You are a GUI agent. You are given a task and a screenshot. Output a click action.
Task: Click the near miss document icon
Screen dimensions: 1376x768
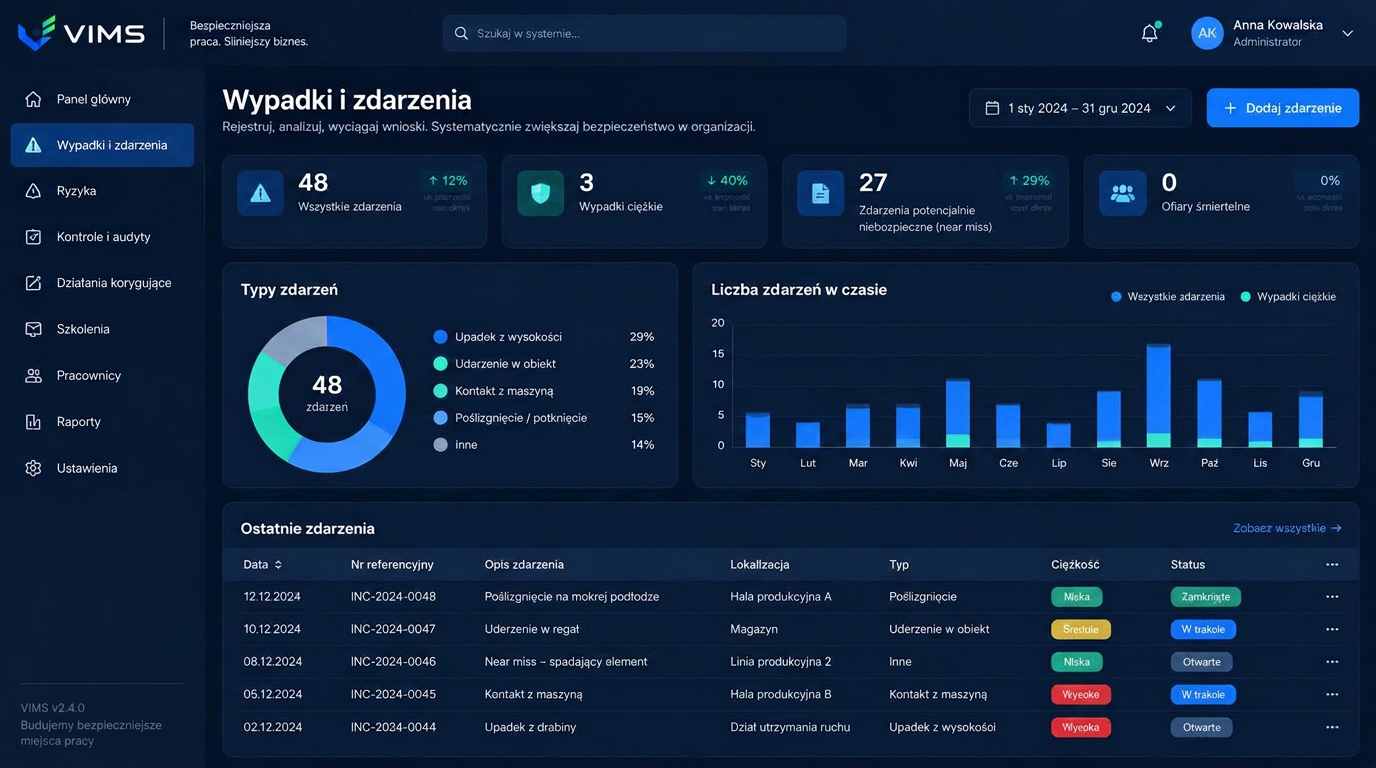click(x=820, y=194)
